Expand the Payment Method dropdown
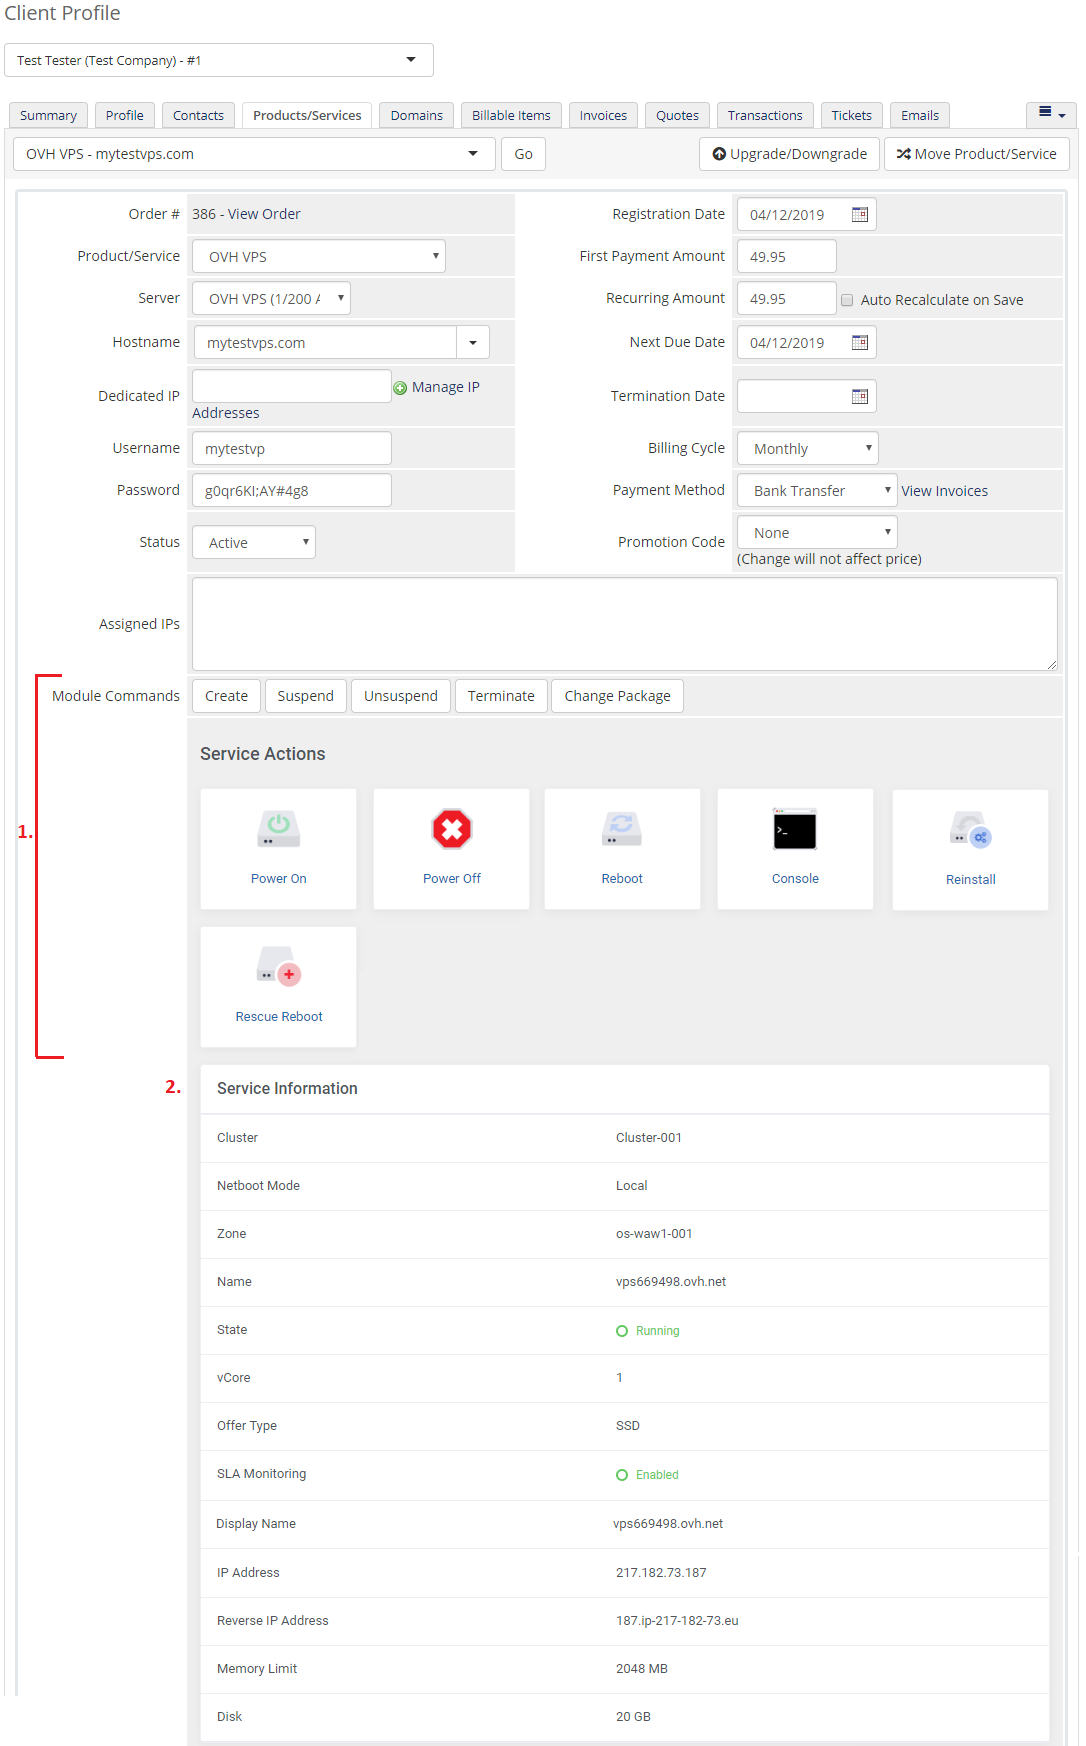The height and width of the screenshot is (1746, 1086). tap(817, 490)
